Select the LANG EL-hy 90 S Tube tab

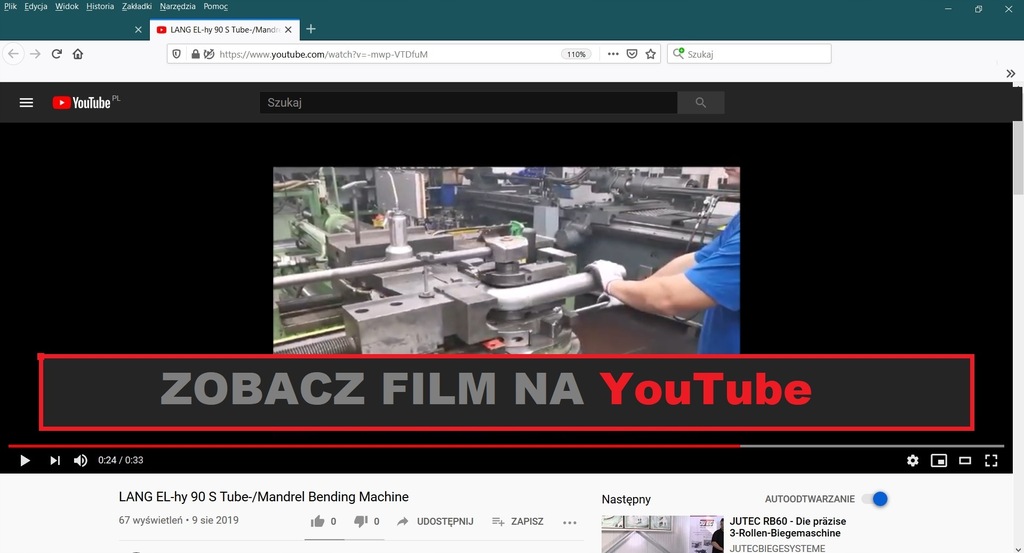225,29
